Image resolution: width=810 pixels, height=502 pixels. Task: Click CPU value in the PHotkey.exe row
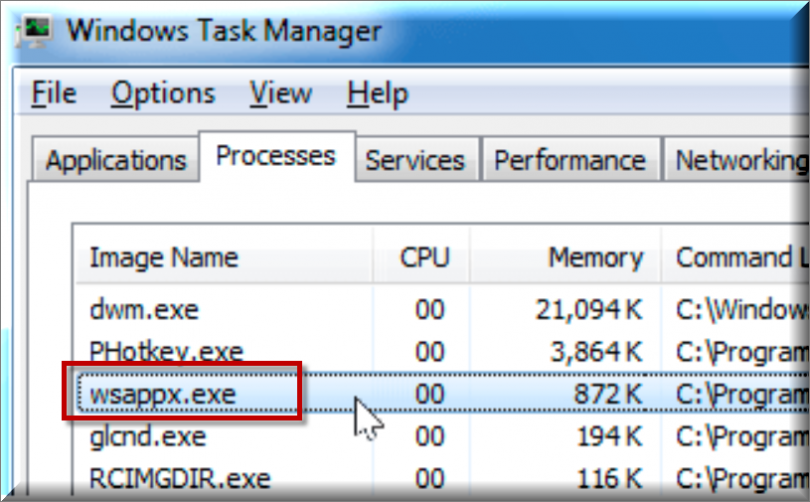[x=429, y=352]
